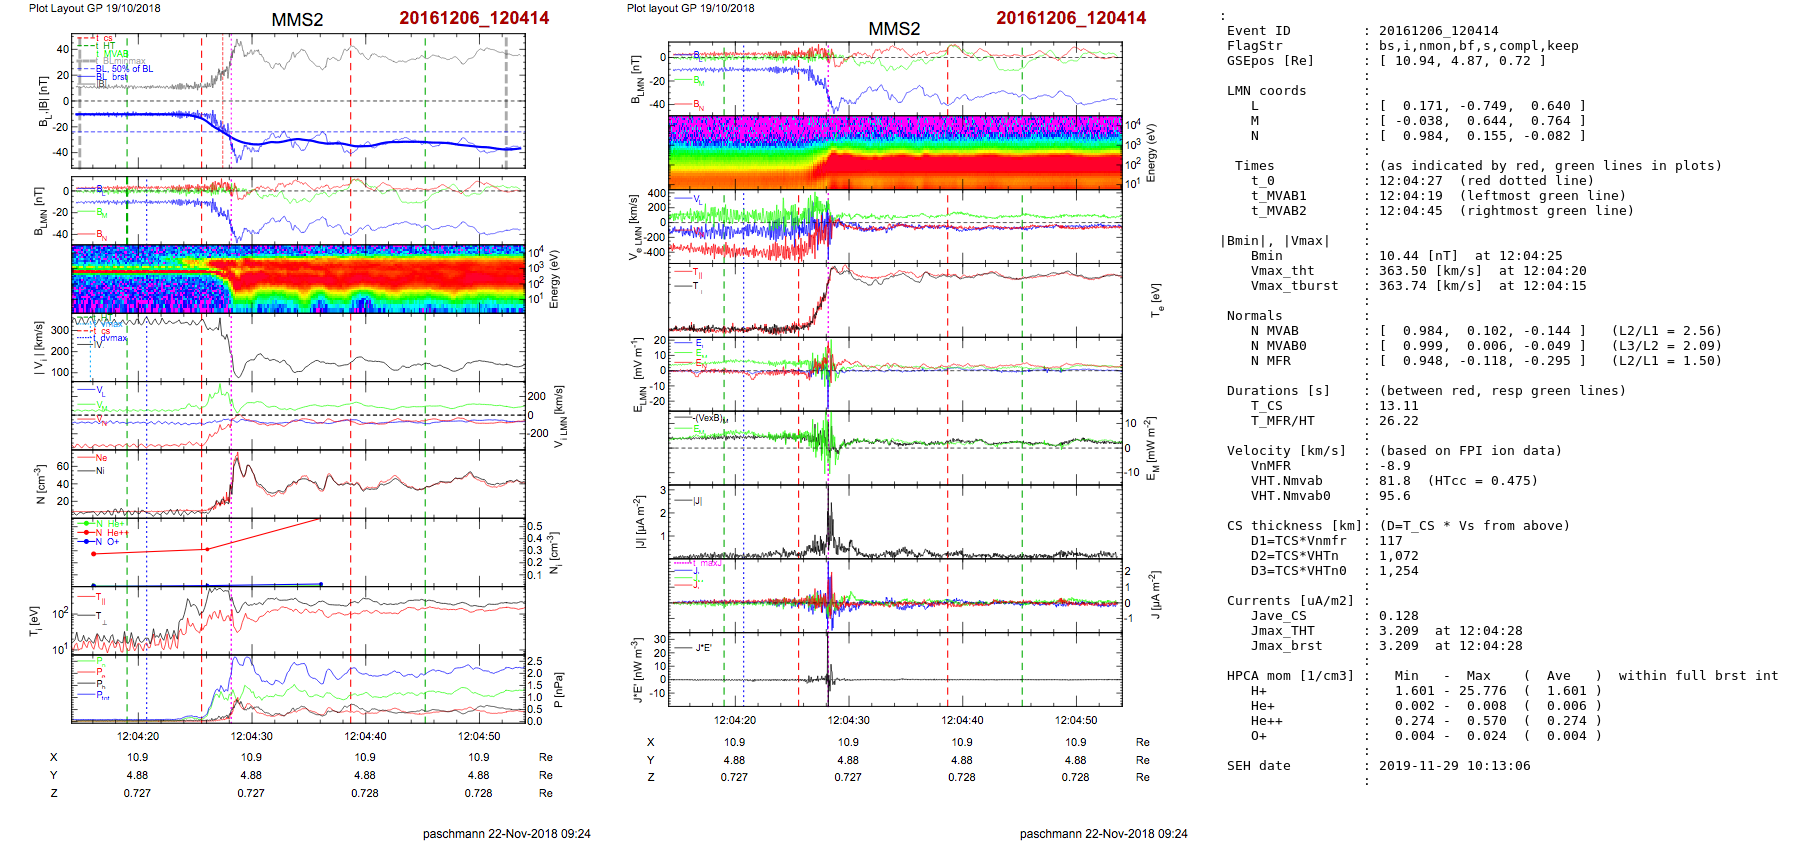Click the 12:04:50 time tick on right plot
Screen dimensions: 1804x841
click(x=1075, y=720)
